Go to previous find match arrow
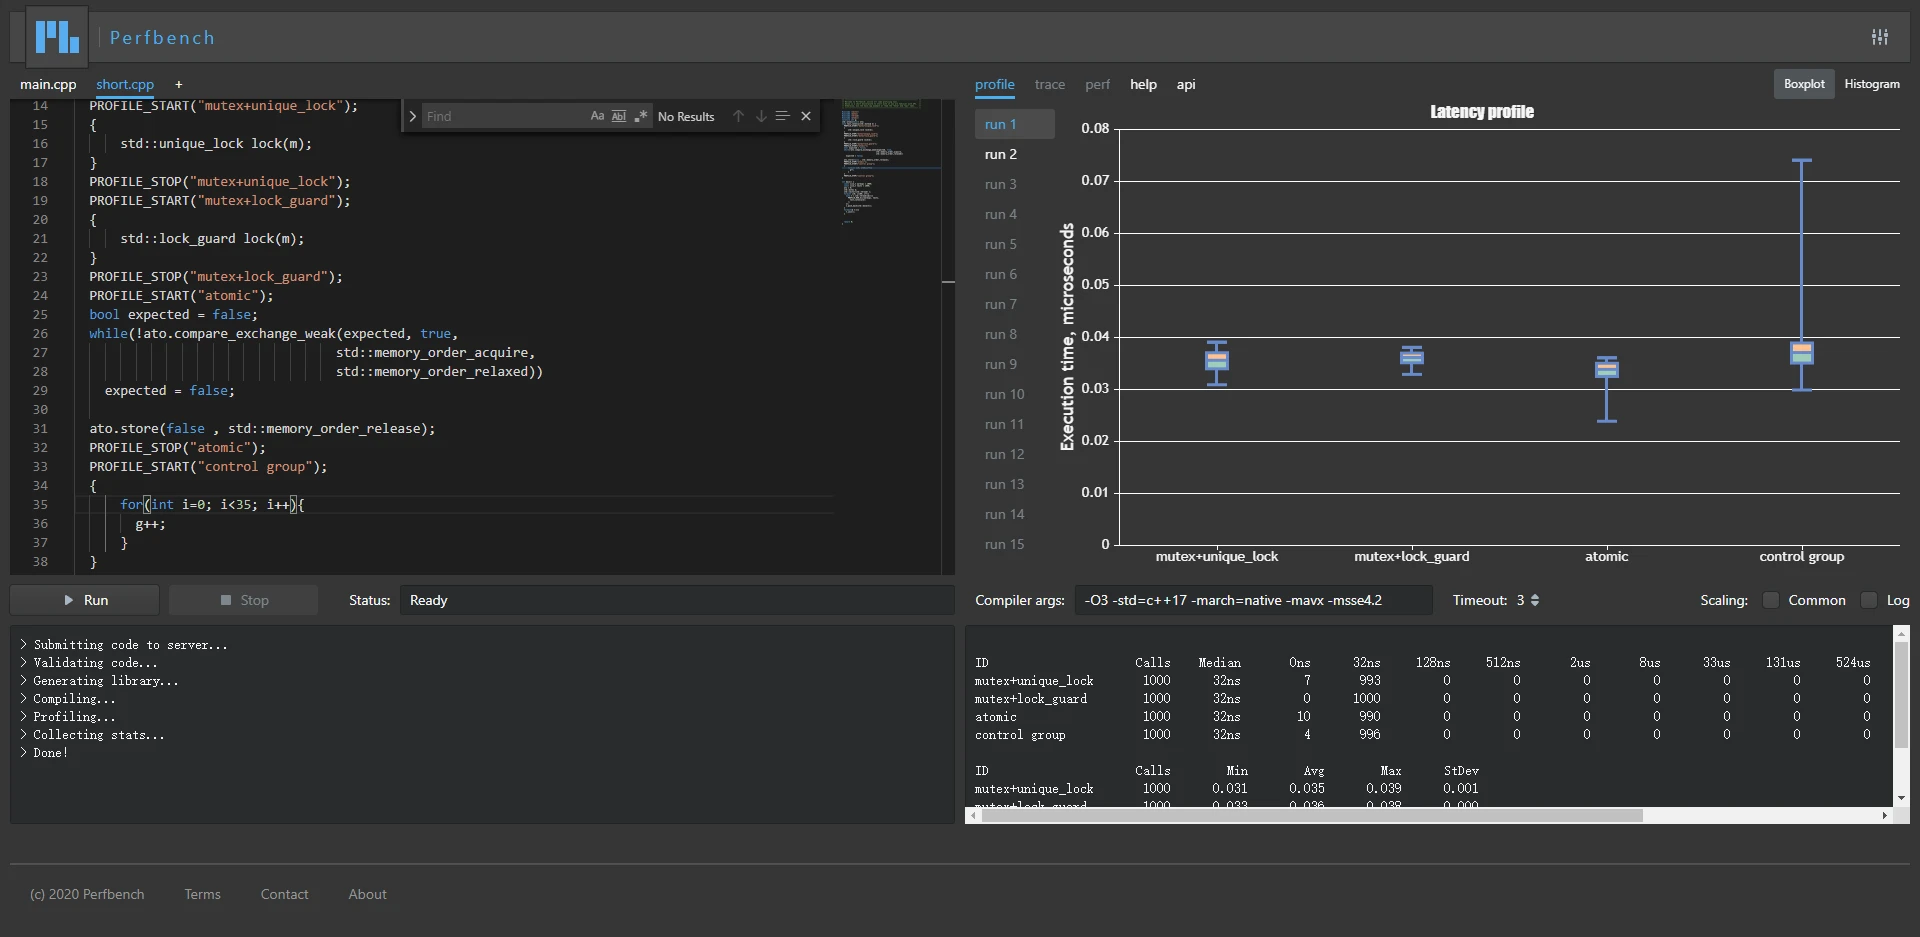Viewport: 1920px width, 937px height. [738, 116]
